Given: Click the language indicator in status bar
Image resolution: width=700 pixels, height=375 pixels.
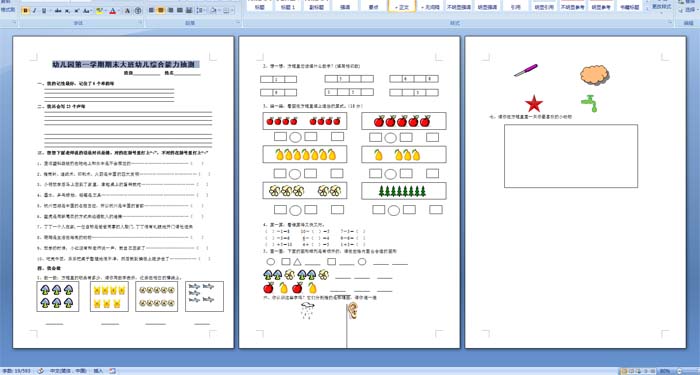Looking at the screenshot, I should [x=68, y=371].
